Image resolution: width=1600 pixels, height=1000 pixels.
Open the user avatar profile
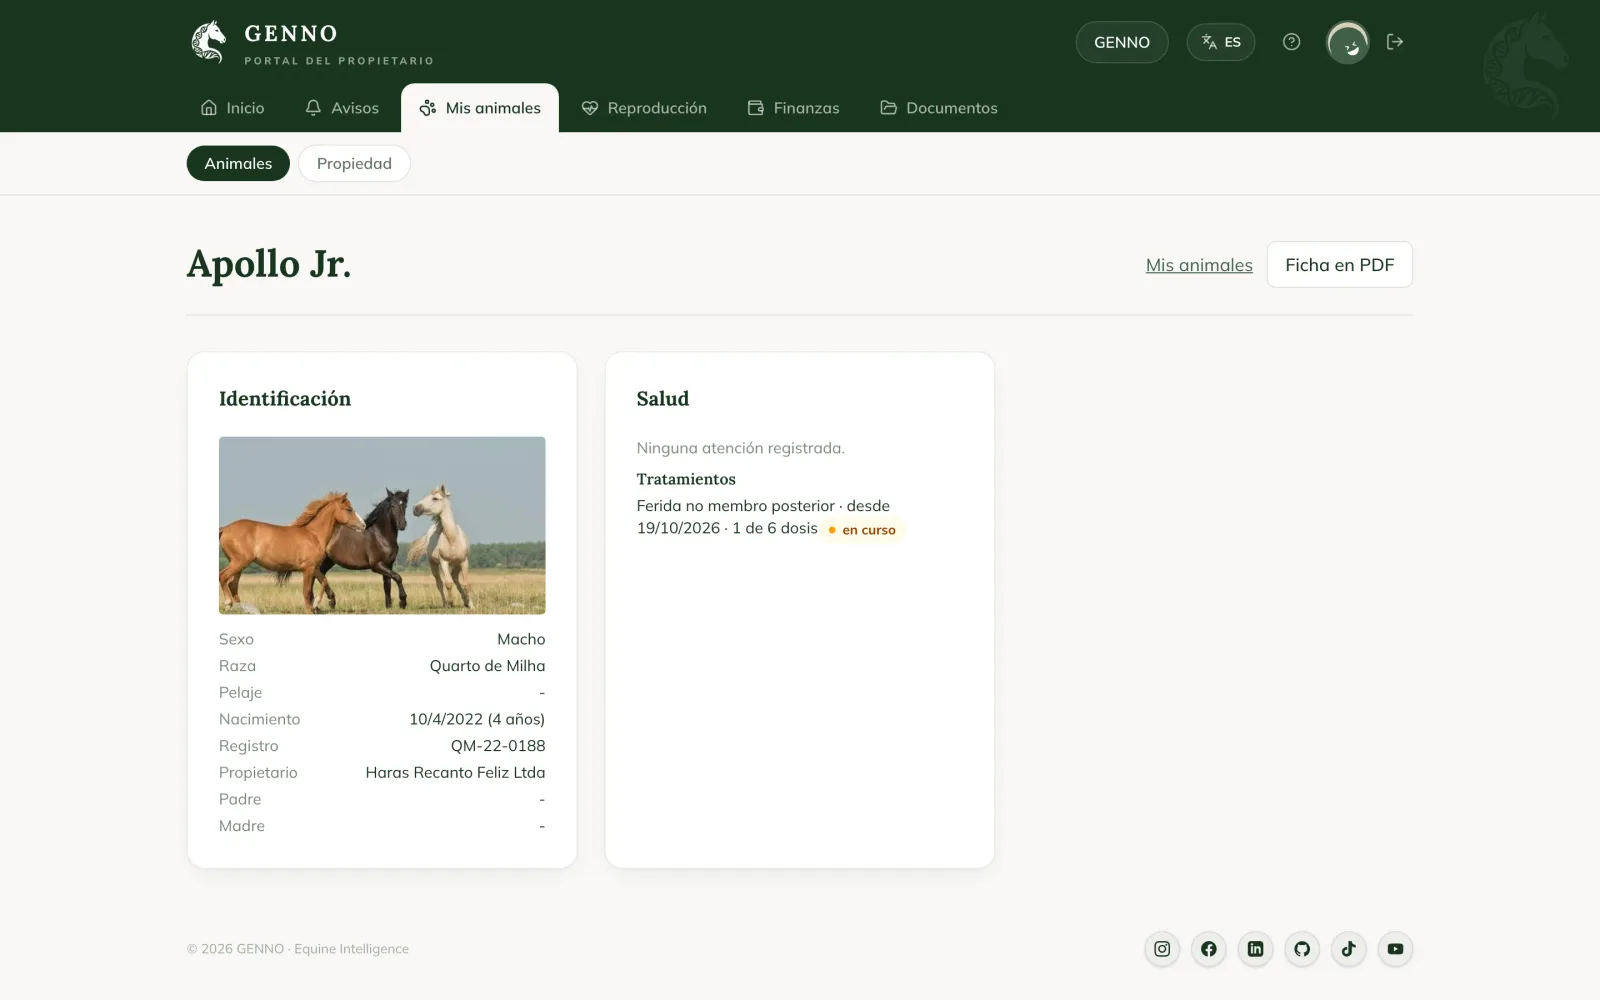[1347, 43]
